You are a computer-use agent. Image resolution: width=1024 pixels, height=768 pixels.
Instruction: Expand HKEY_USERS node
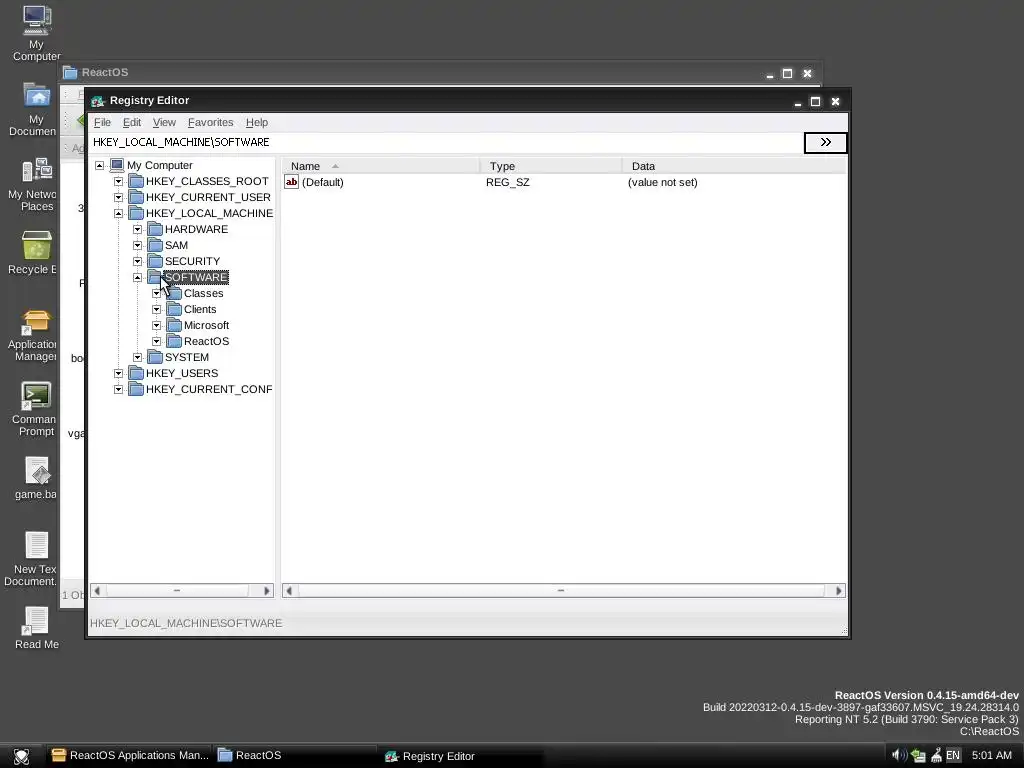(x=118, y=373)
